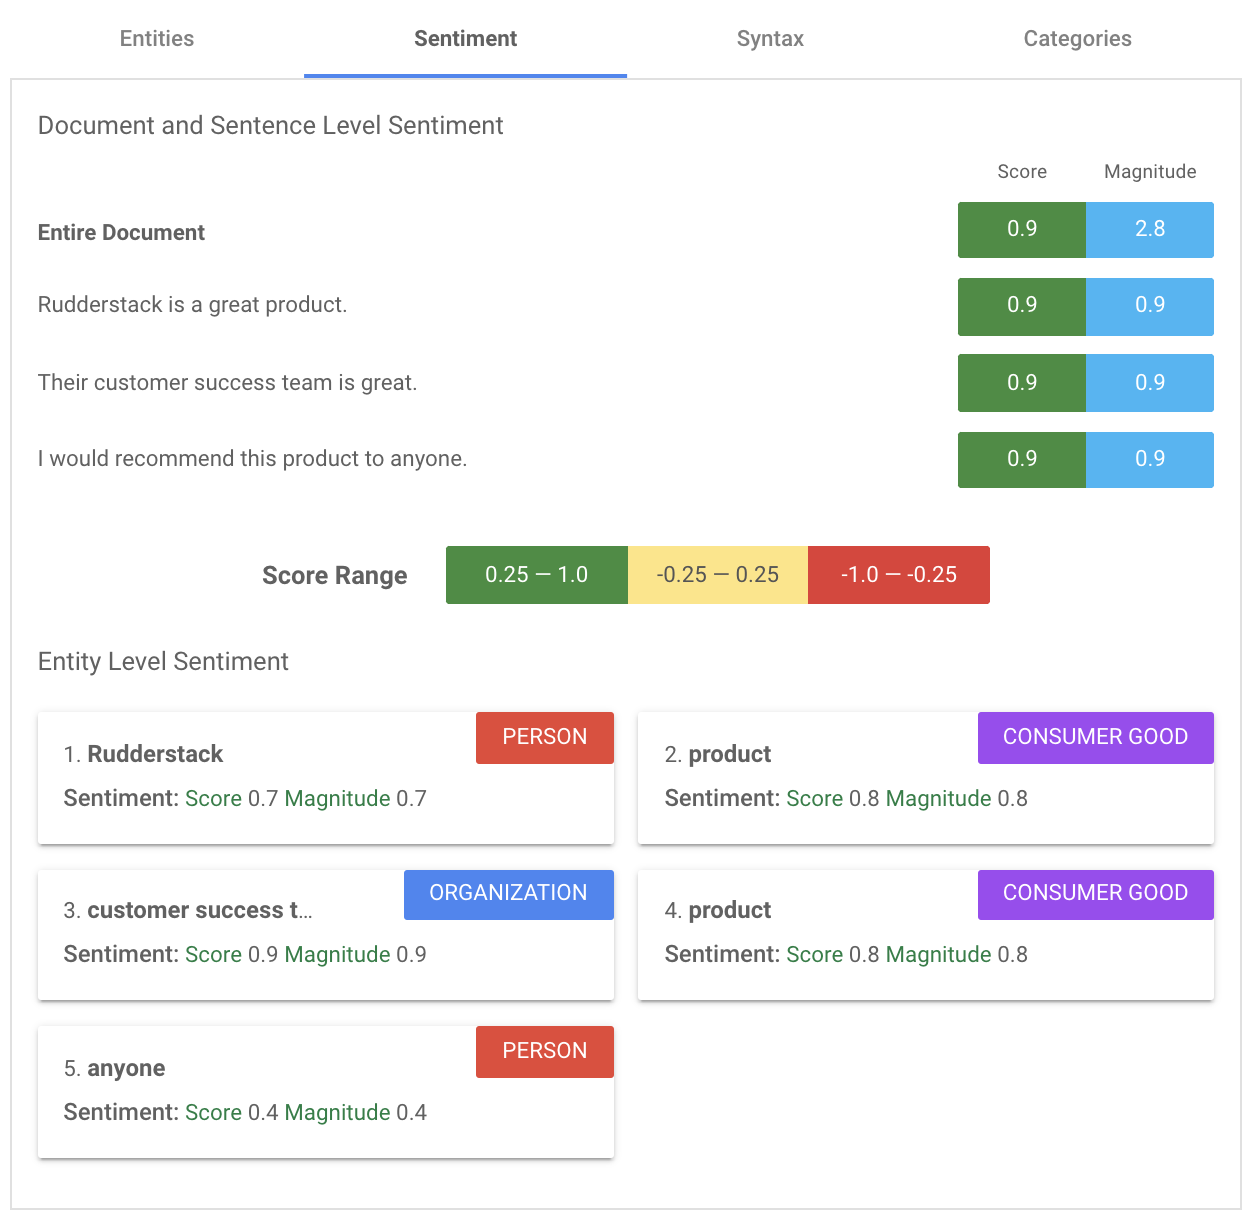Click the green 0.25 — 1.0 score range
Viewport: 1258px width, 1222px height.
pyautogui.click(x=536, y=575)
